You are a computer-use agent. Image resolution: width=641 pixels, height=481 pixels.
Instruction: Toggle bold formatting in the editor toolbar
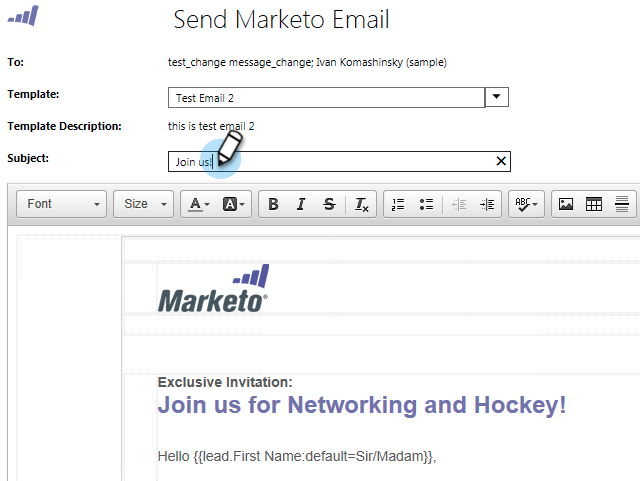273,204
